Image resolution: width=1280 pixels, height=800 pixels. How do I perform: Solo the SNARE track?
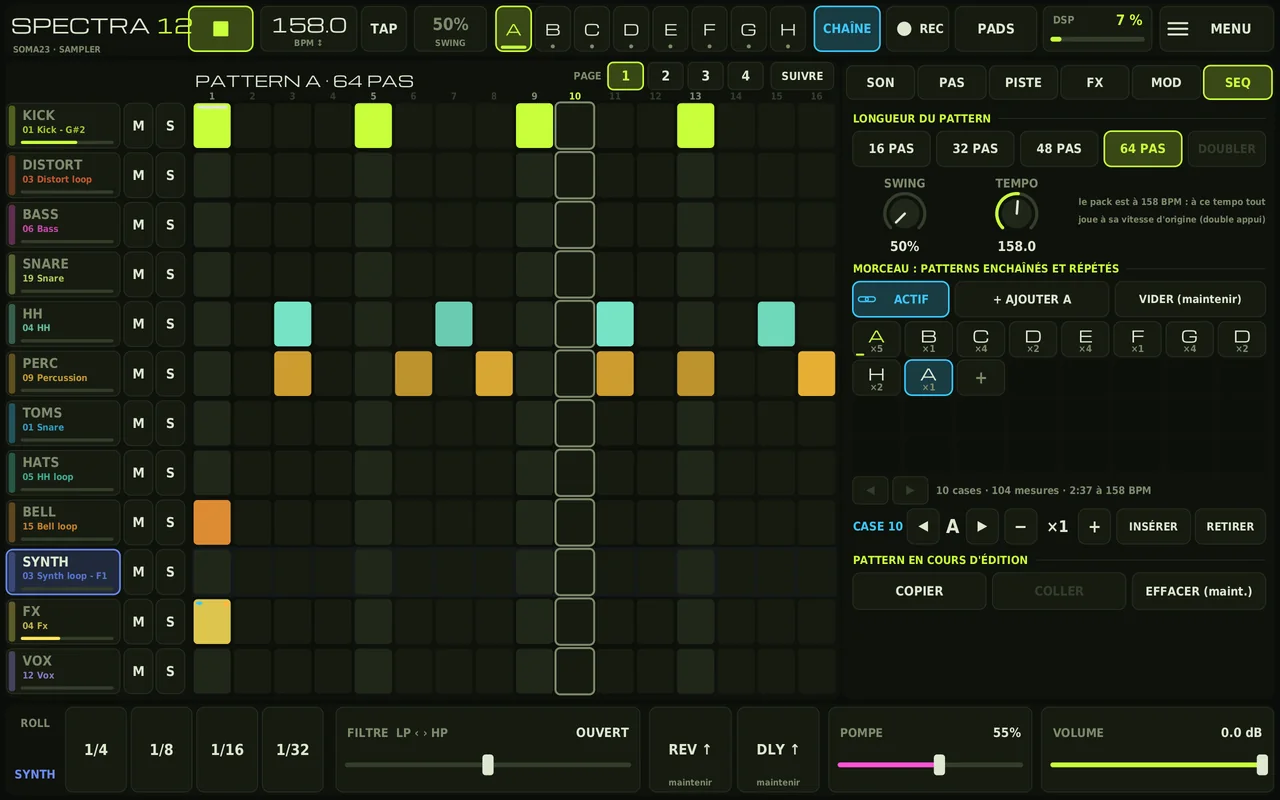pos(170,274)
